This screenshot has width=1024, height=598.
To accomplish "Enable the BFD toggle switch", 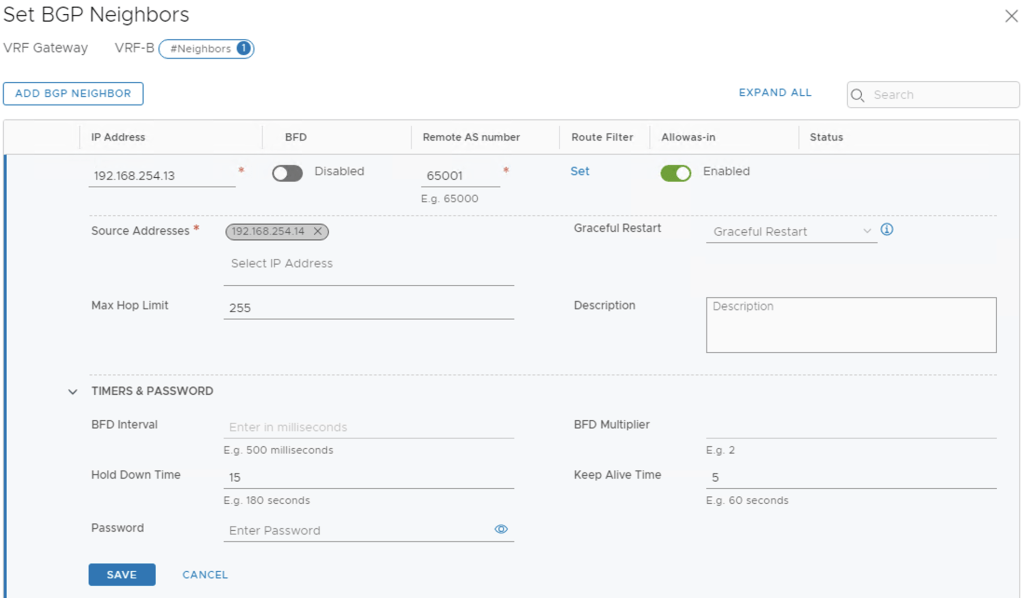I will (287, 173).
